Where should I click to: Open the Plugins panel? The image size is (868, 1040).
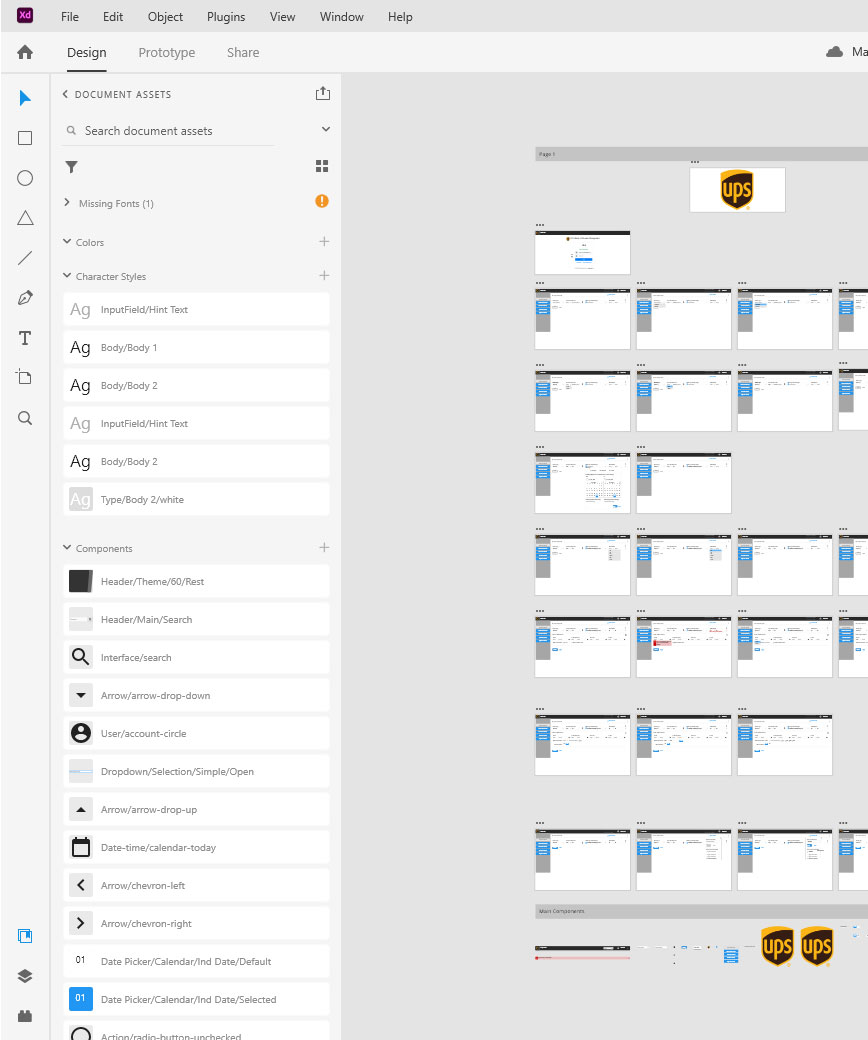click(25, 1016)
